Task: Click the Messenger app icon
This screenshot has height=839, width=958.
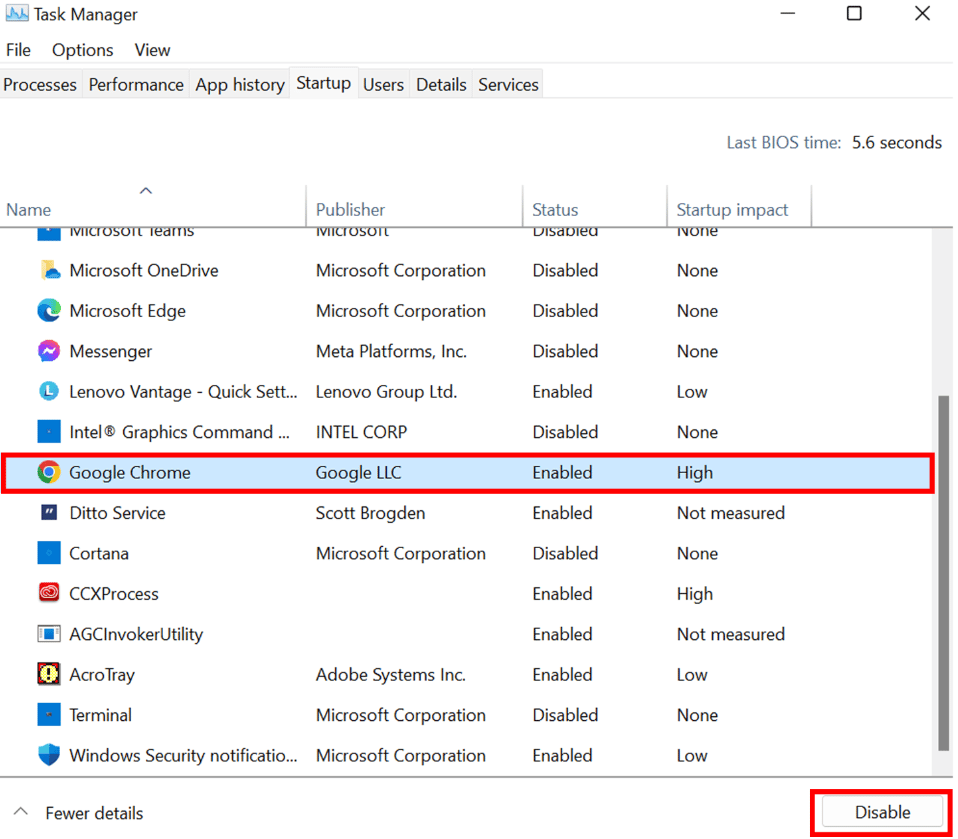Action: click(x=49, y=351)
